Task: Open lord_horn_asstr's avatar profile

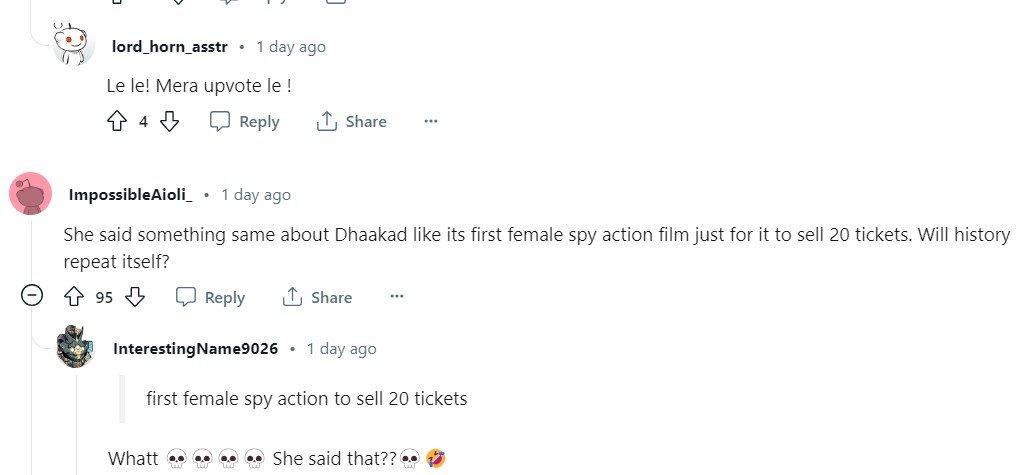Action: click(75, 47)
